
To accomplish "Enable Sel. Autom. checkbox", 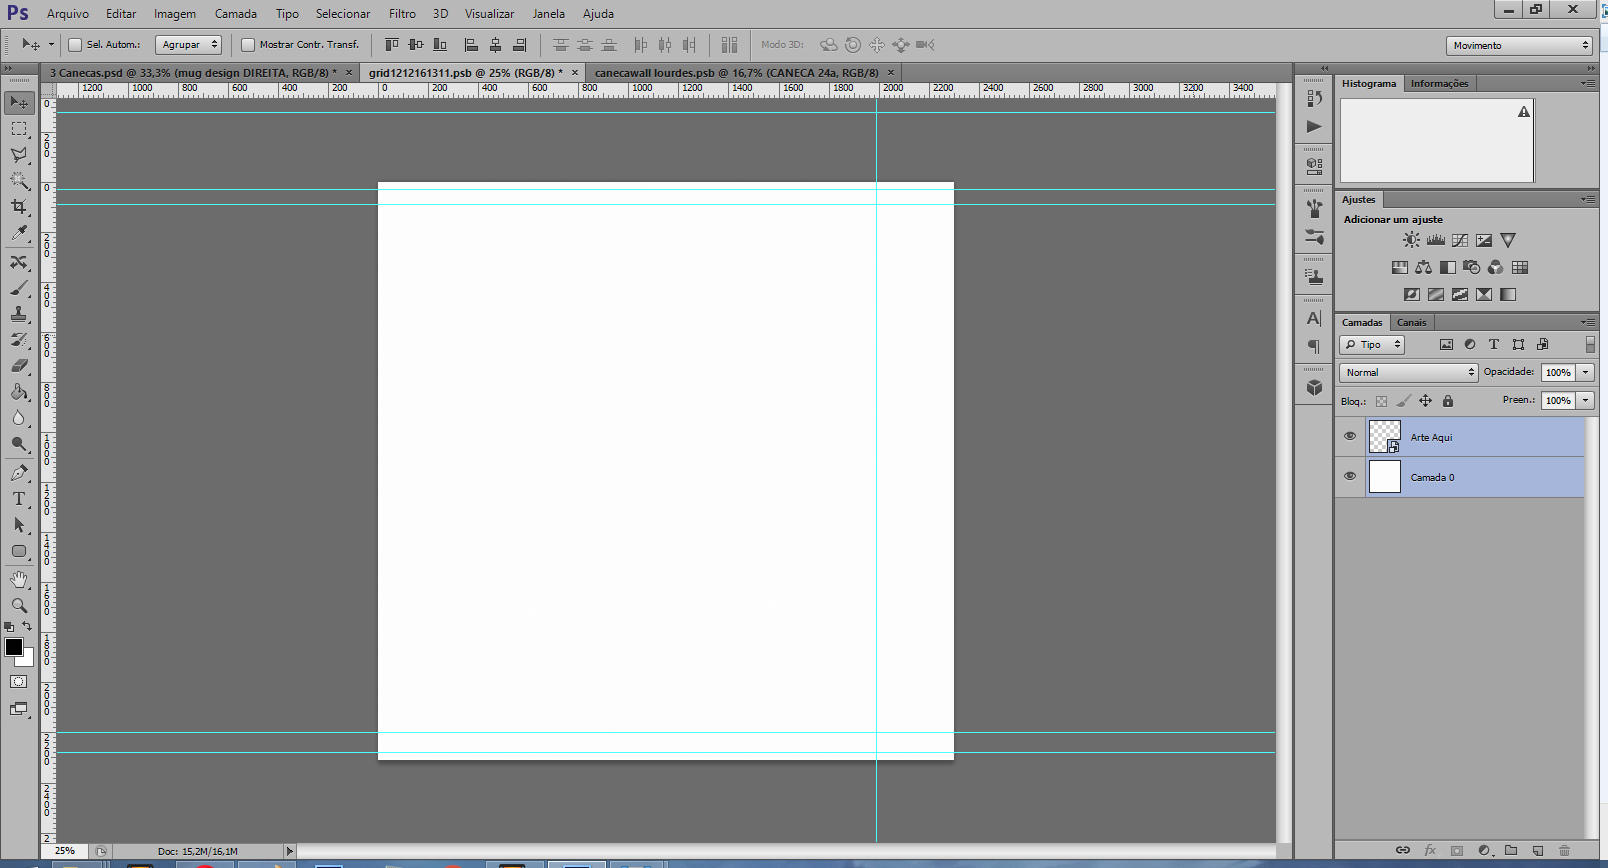I will (x=75, y=45).
